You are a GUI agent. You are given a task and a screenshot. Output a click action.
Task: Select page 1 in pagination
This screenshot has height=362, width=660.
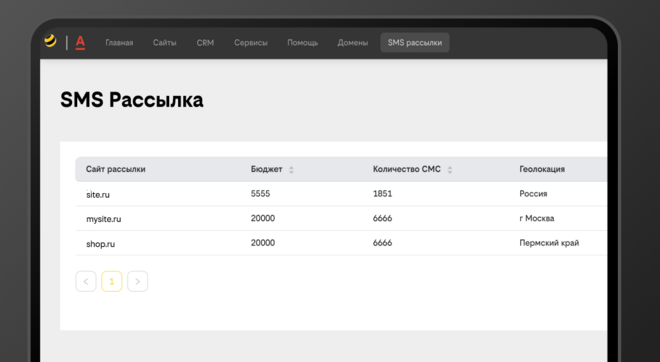112,281
